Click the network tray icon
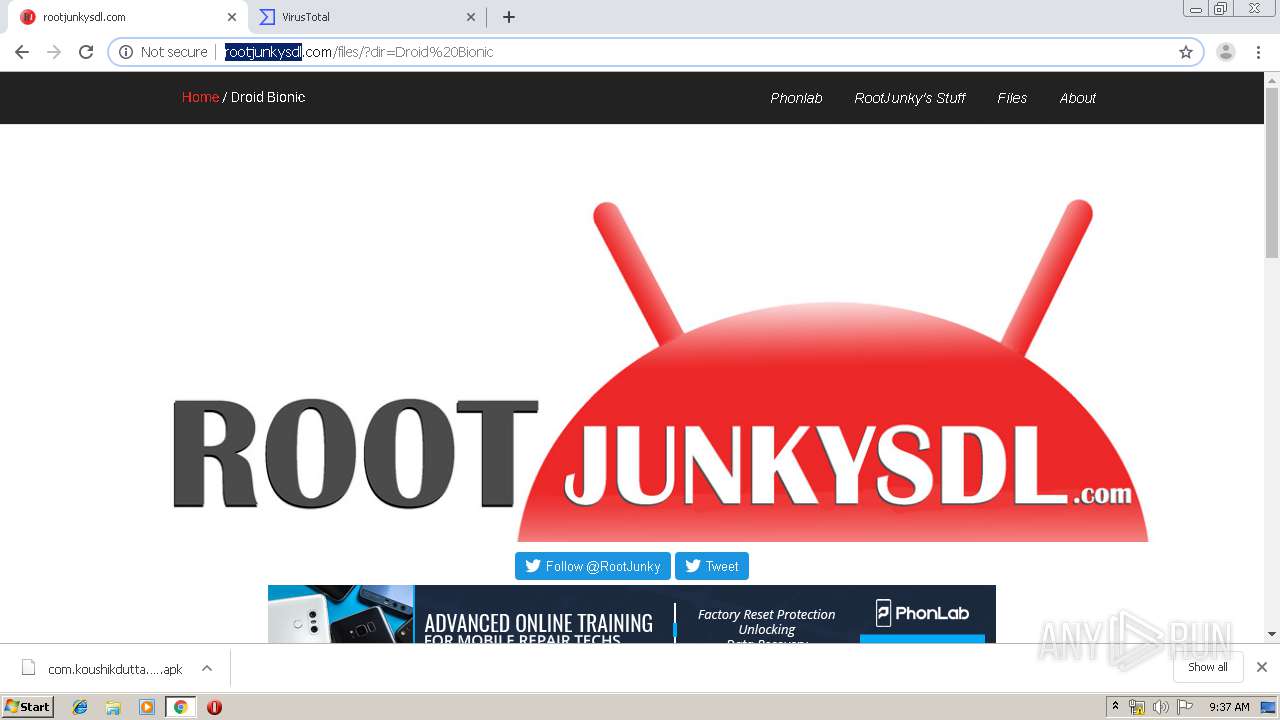 (1137, 707)
